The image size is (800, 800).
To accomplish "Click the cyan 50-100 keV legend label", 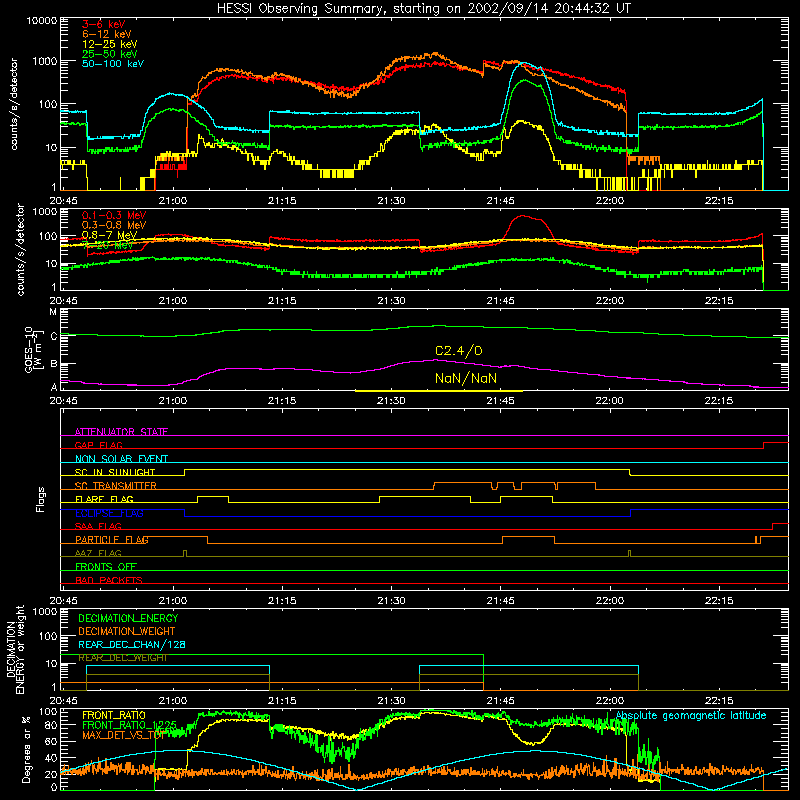I will 113,64.
